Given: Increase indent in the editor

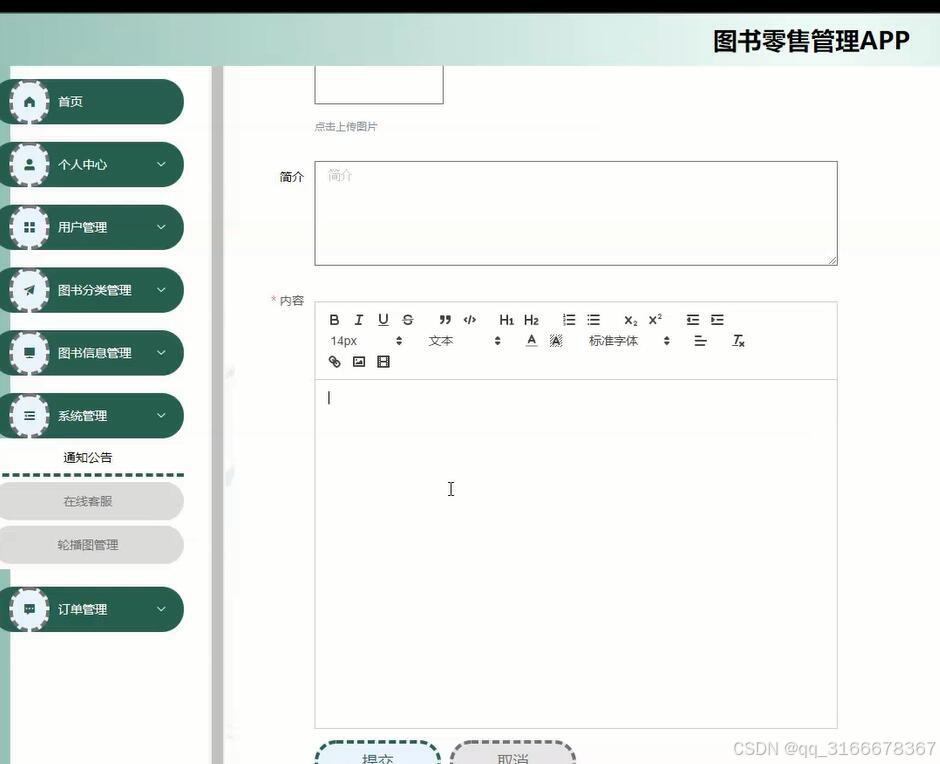Looking at the screenshot, I should pos(718,320).
